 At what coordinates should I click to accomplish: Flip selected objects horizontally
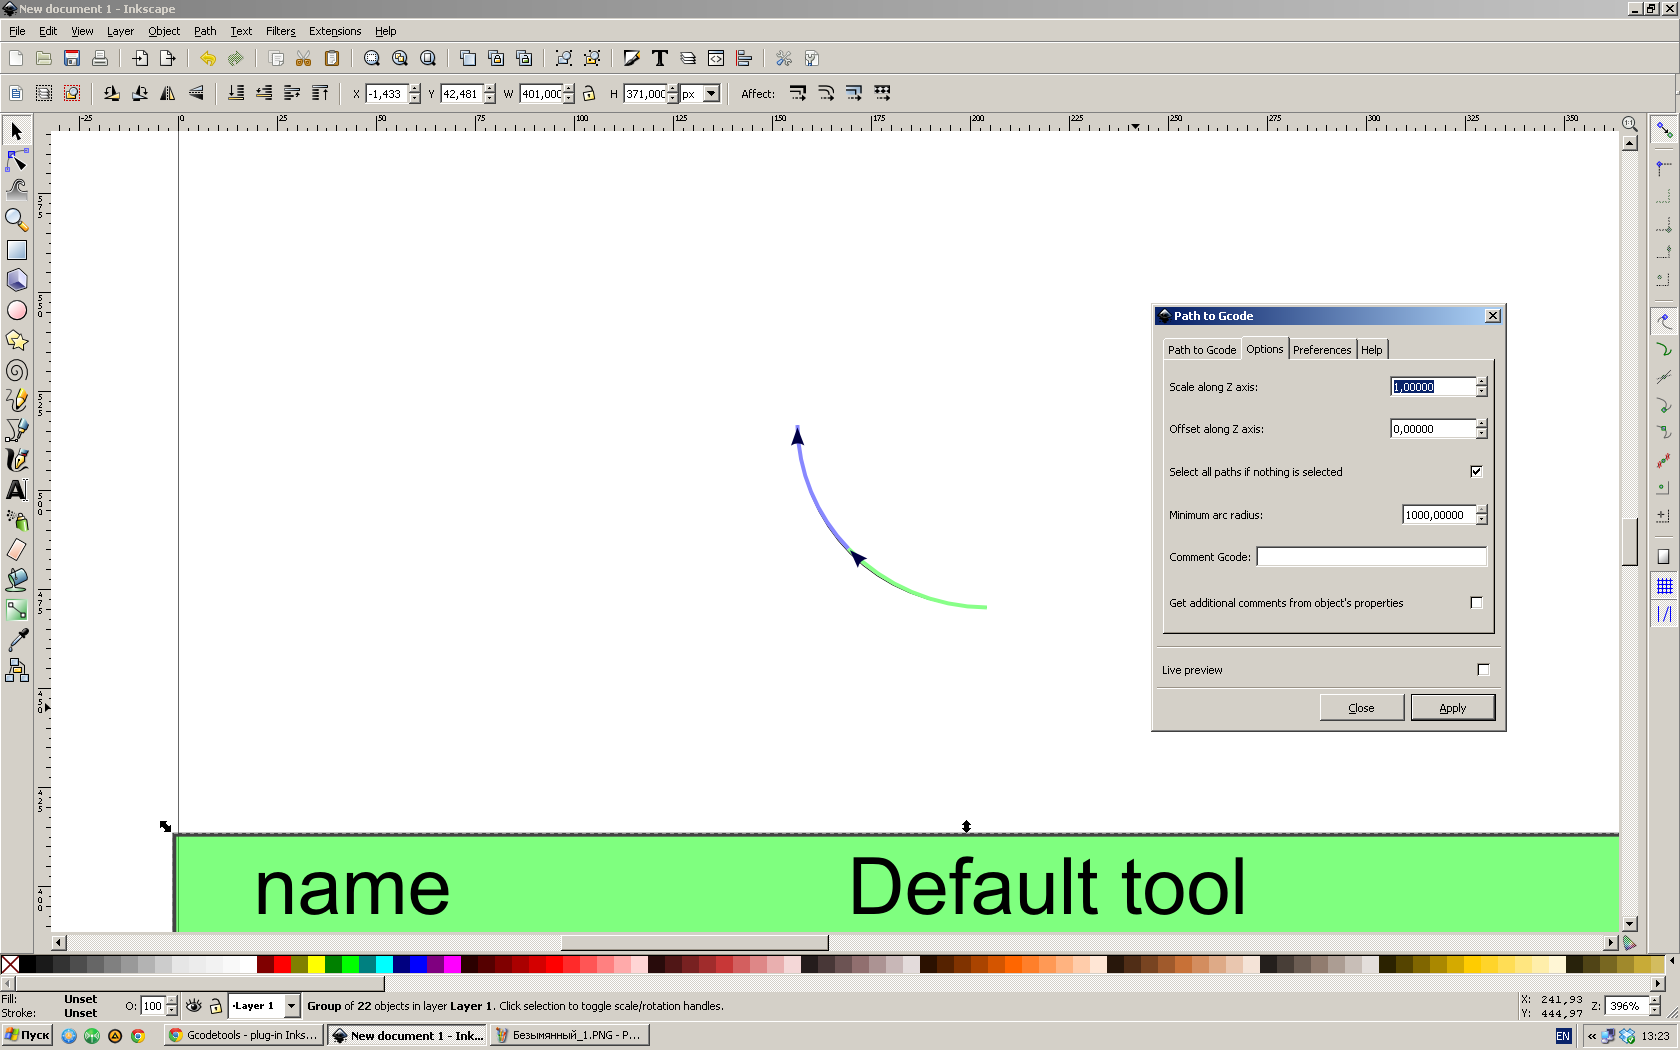(x=168, y=93)
